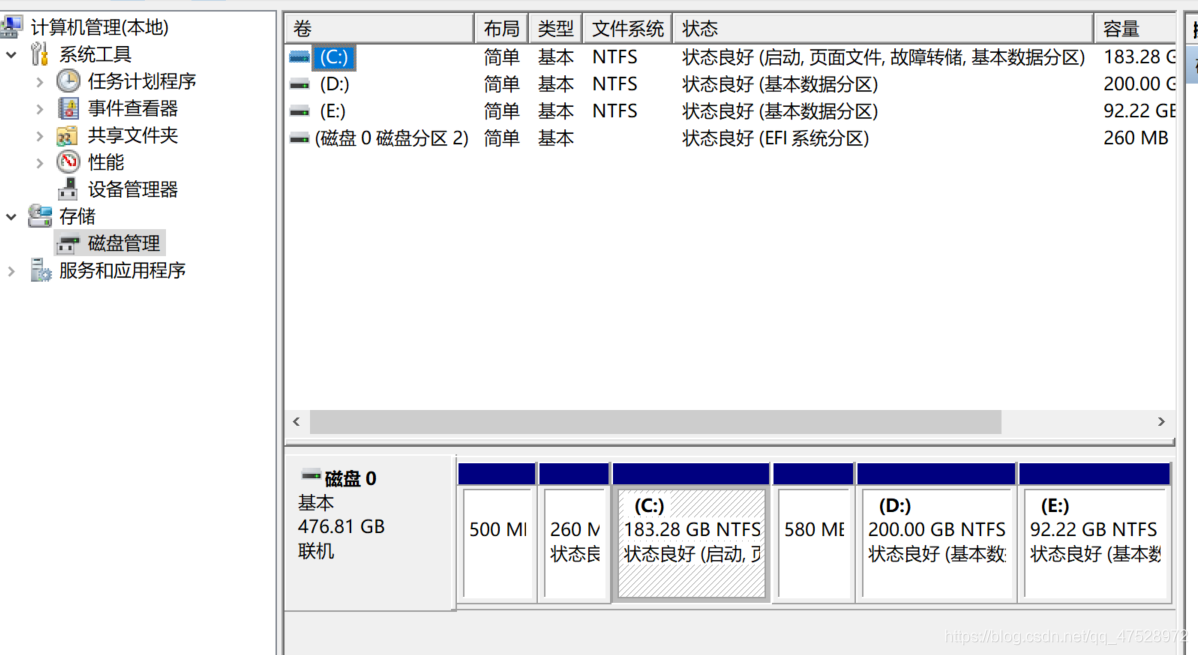Select 任务计划程序 in the tree
Viewport: 1198px width, 655px height.
(142, 81)
